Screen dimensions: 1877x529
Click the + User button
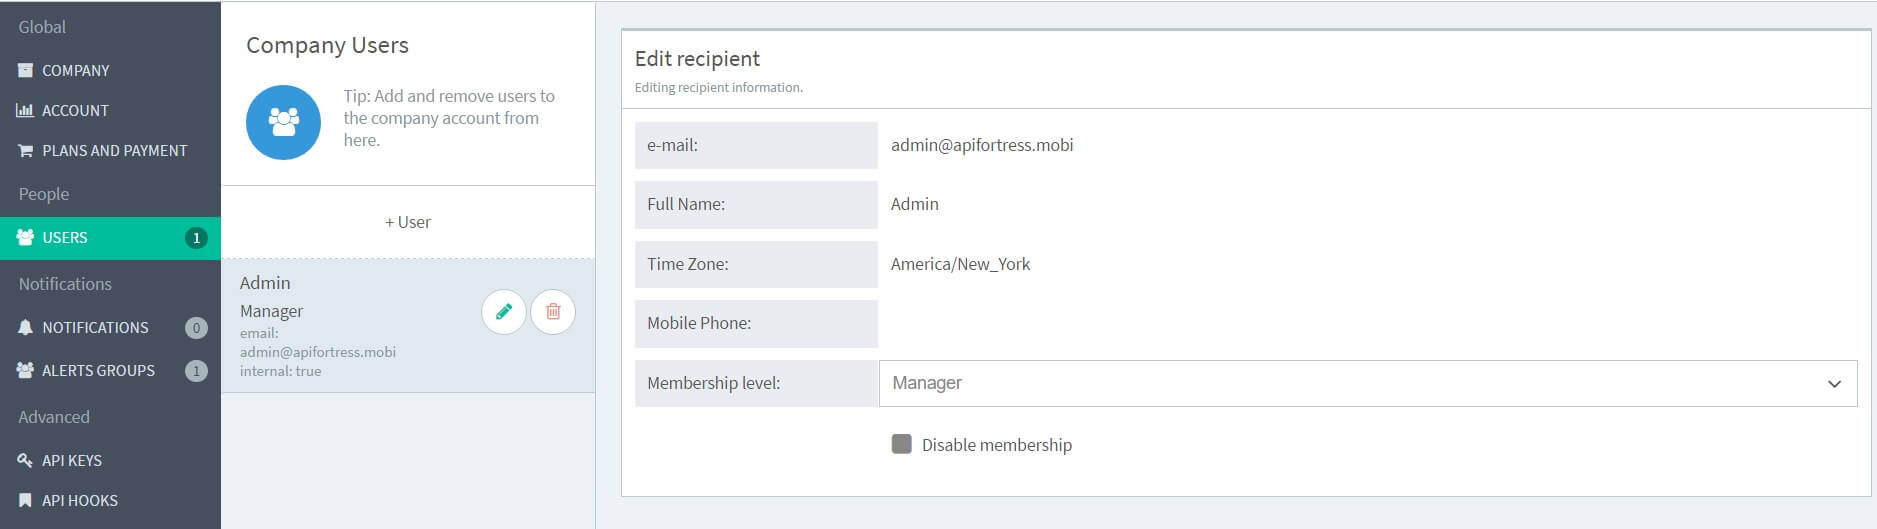pyautogui.click(x=408, y=223)
